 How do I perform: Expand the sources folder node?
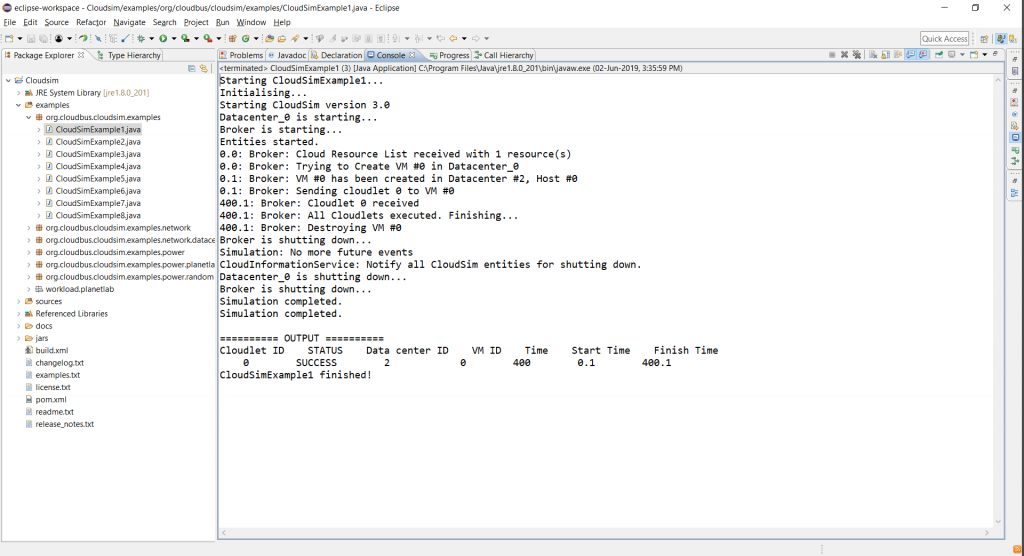pyautogui.click(x=18, y=301)
